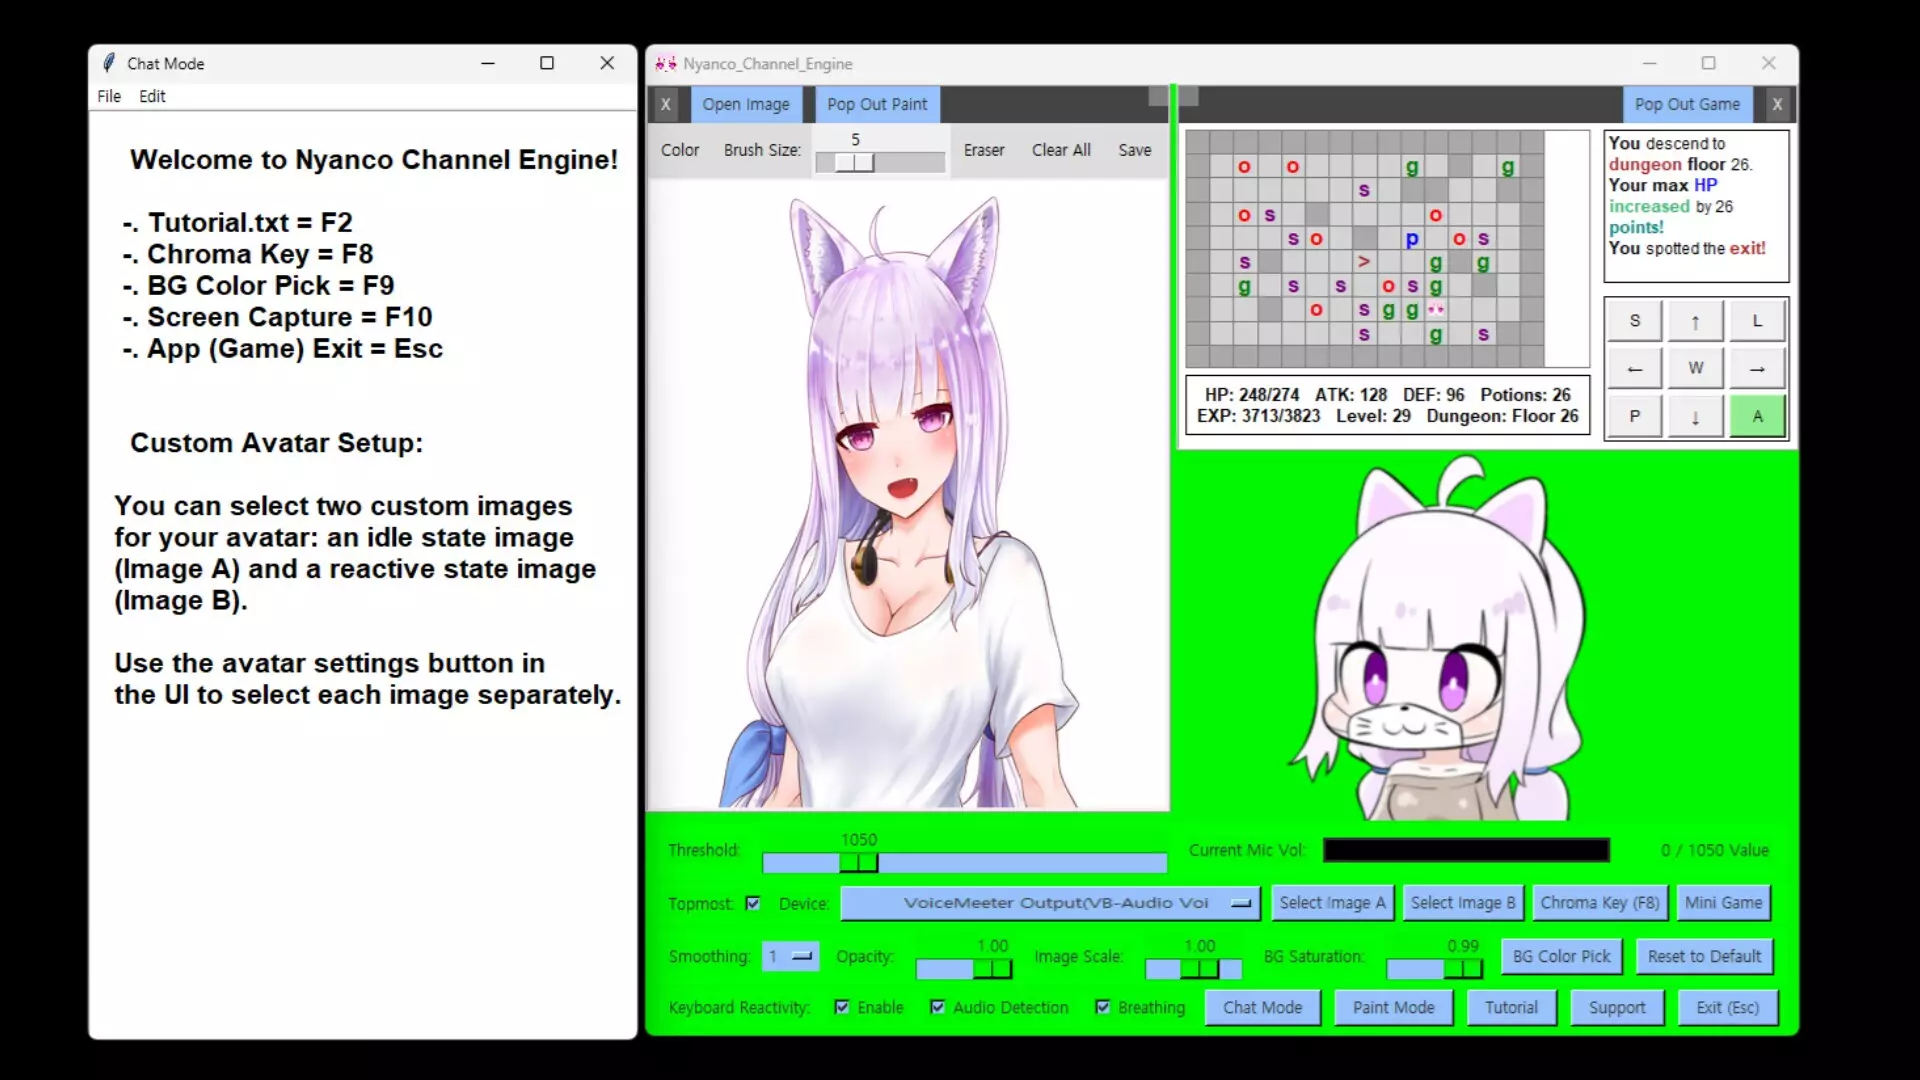Select the L look command button
This screenshot has height=1080, width=1920.
coord(1757,320)
